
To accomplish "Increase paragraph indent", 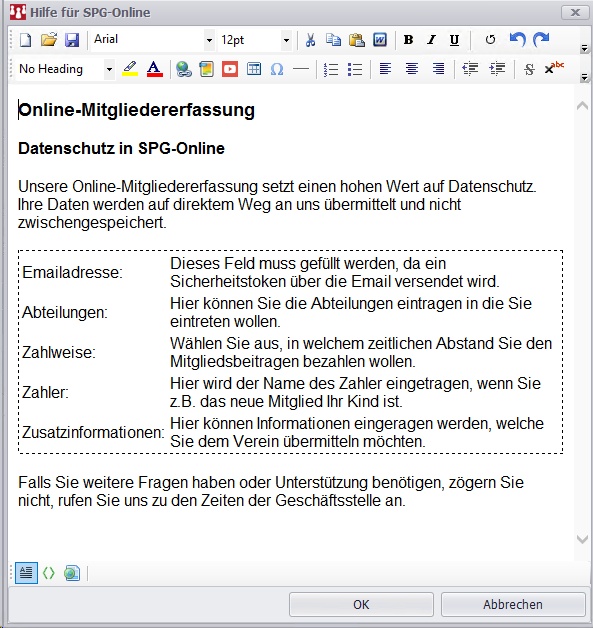I will point(497,69).
